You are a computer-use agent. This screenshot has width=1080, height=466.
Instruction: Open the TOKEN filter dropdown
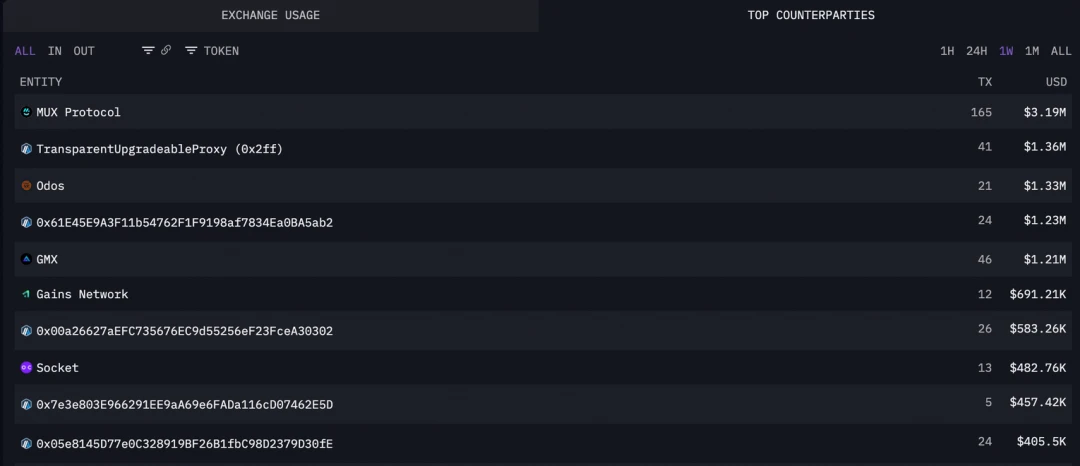212,51
